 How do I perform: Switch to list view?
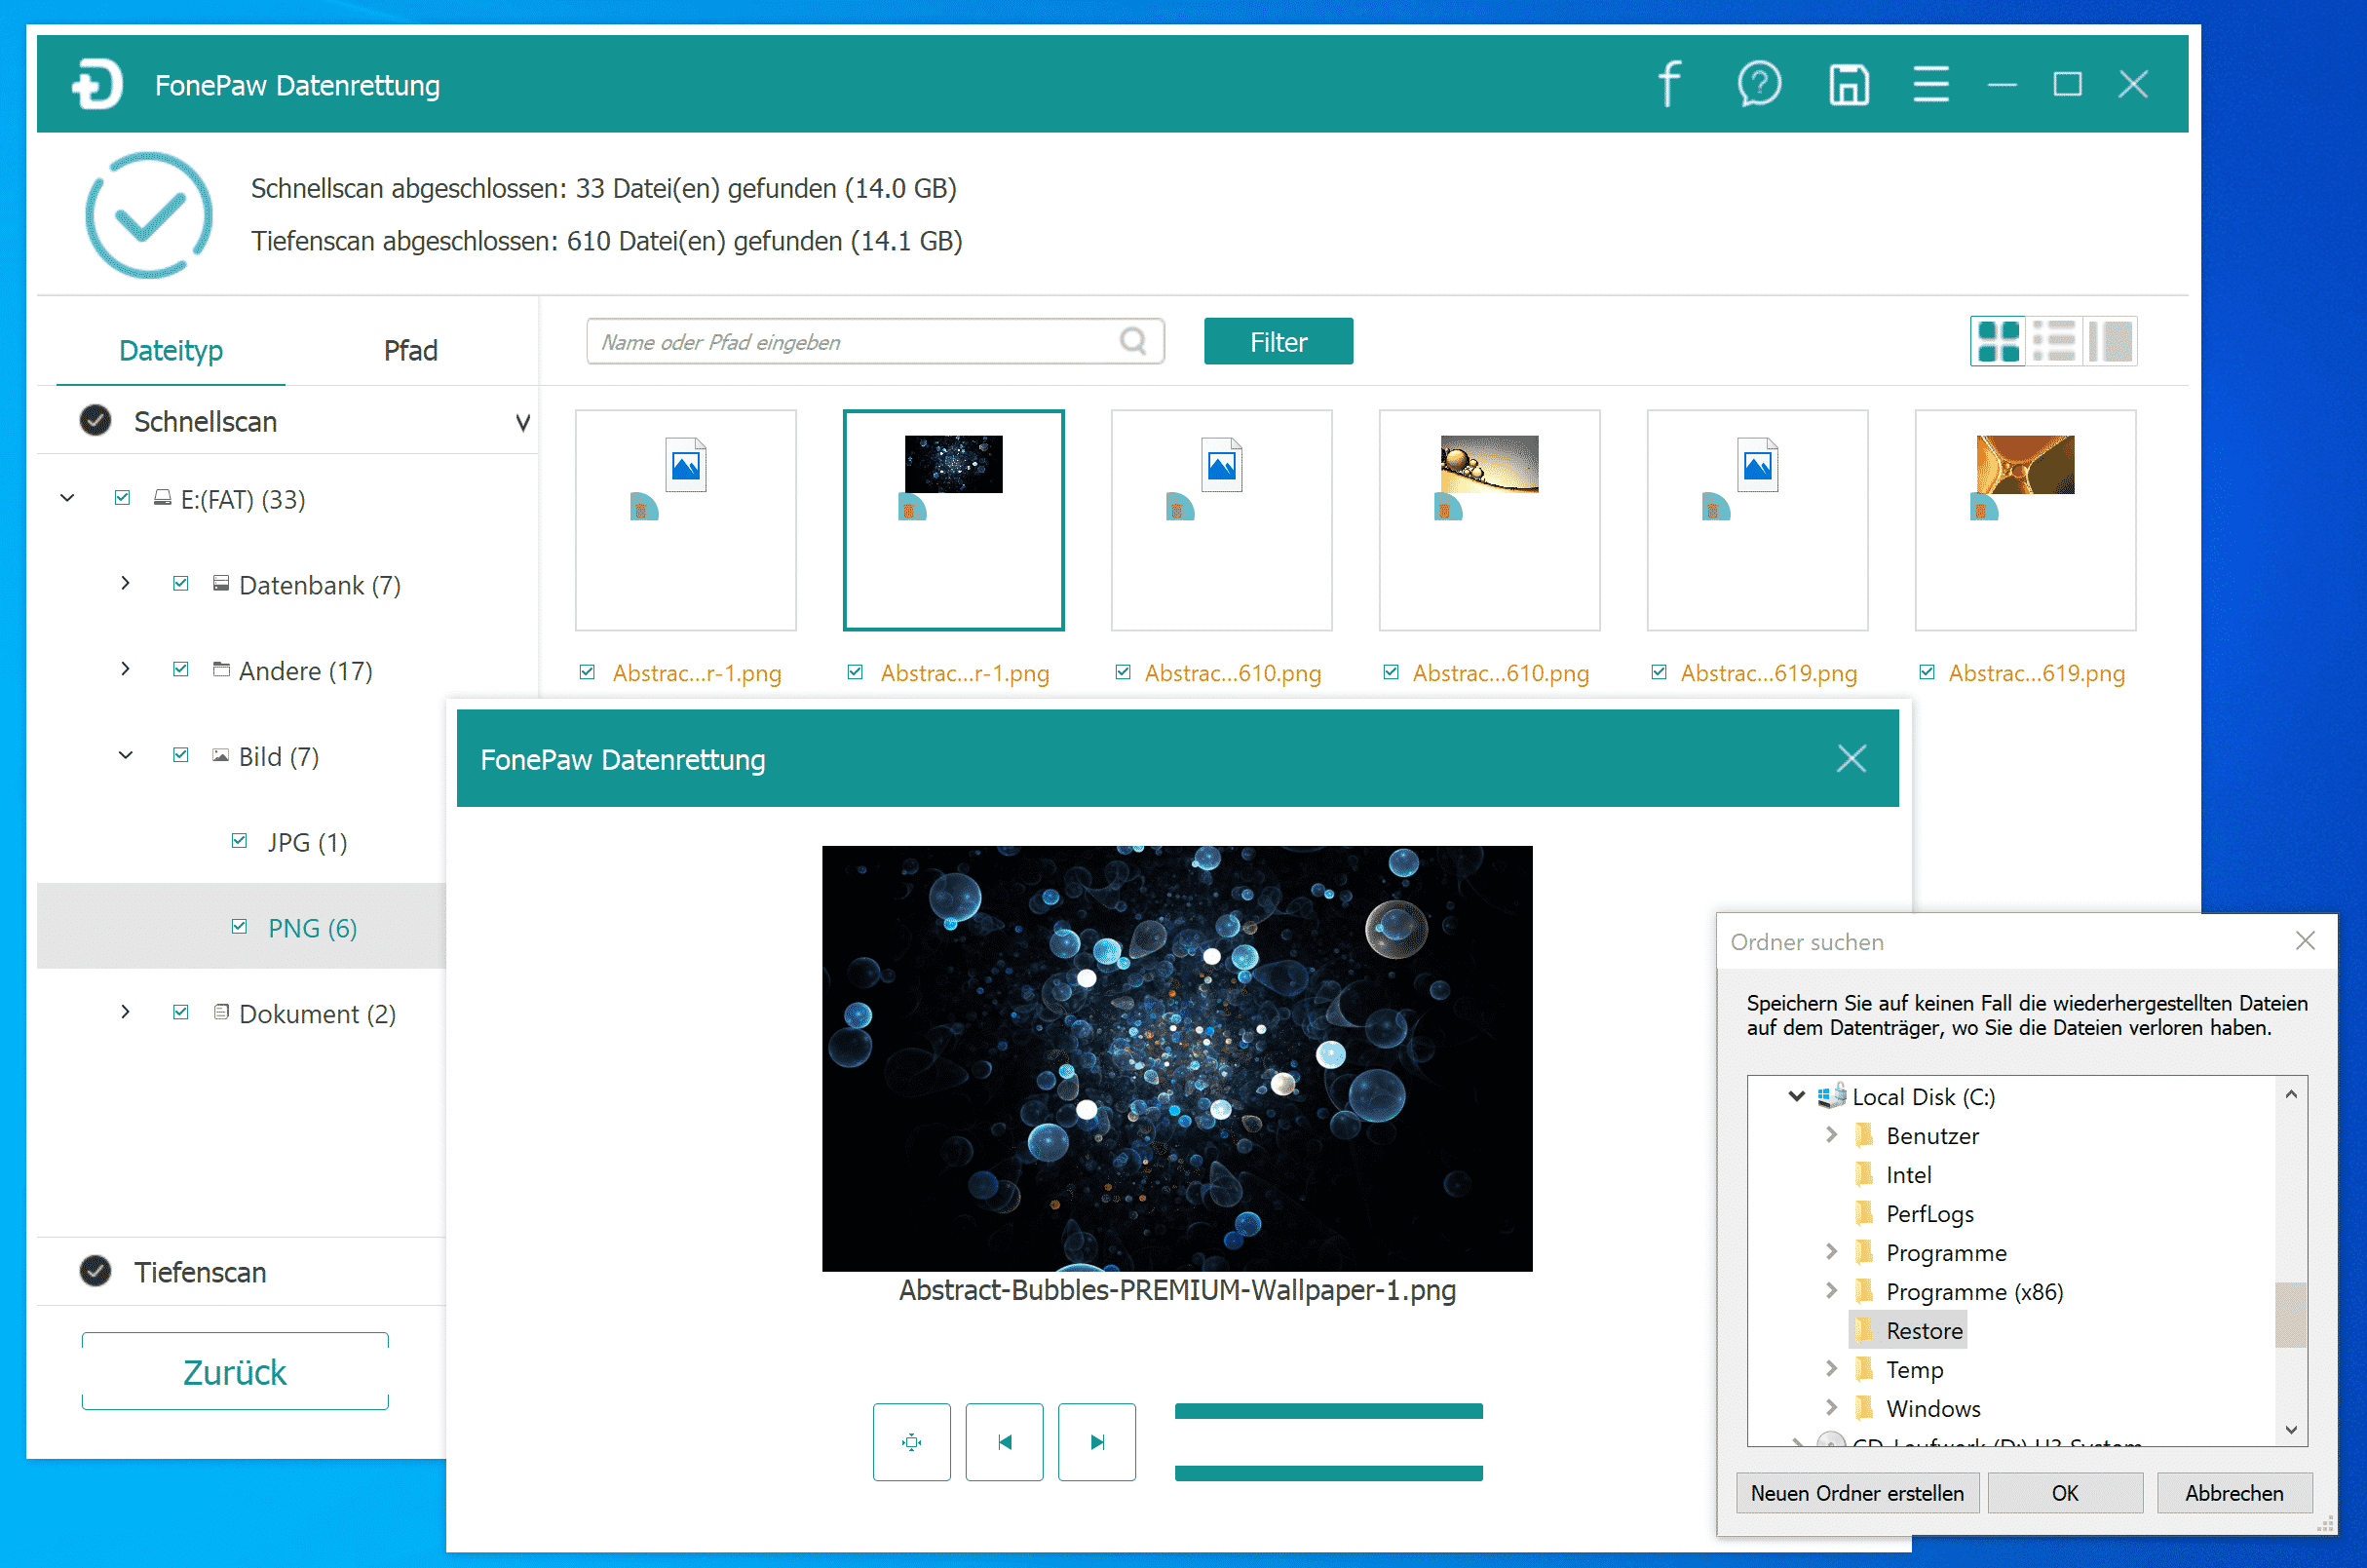[2054, 342]
